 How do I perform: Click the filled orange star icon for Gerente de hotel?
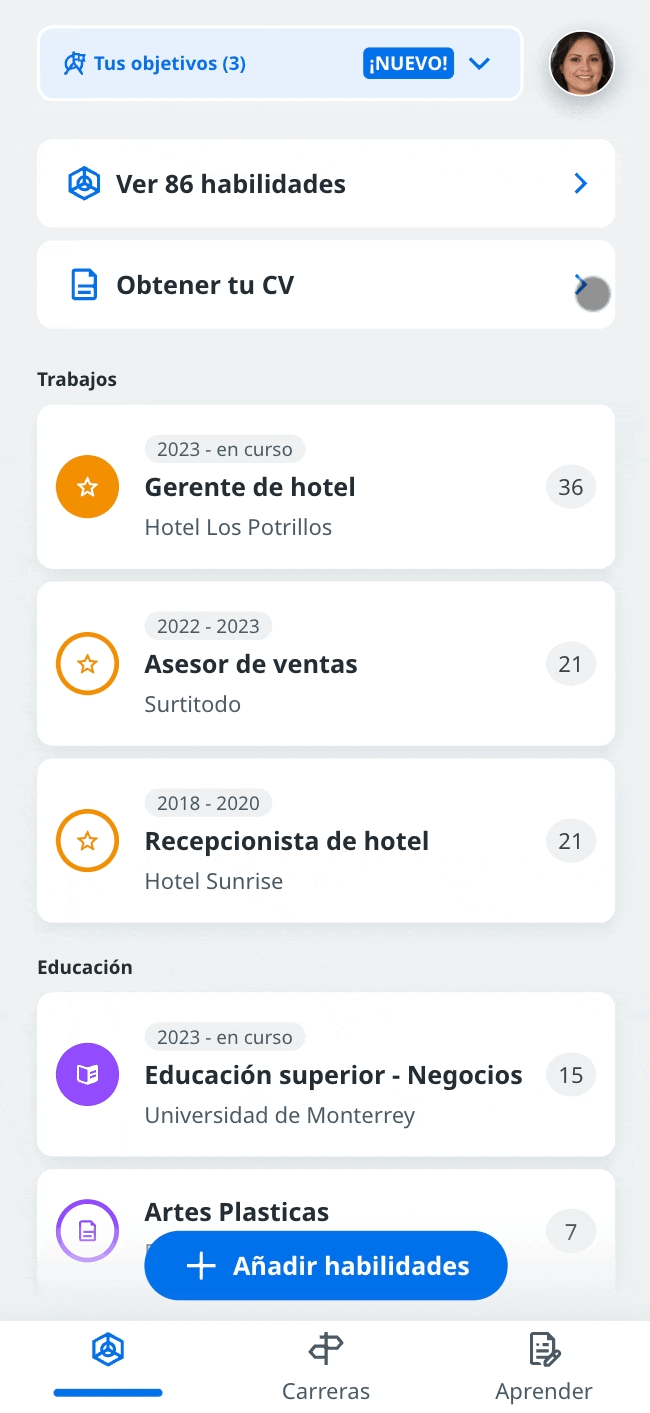(88, 487)
